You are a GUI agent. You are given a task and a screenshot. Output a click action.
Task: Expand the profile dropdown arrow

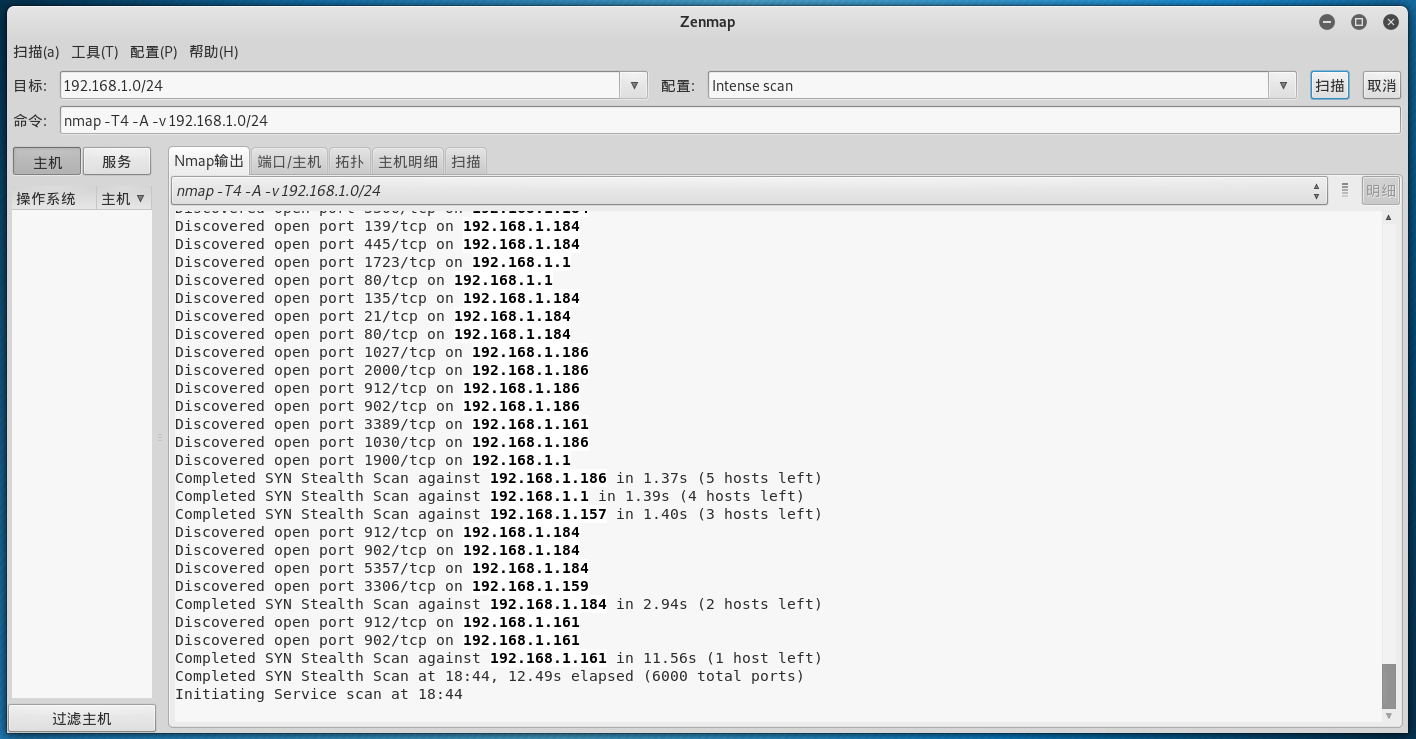1283,86
